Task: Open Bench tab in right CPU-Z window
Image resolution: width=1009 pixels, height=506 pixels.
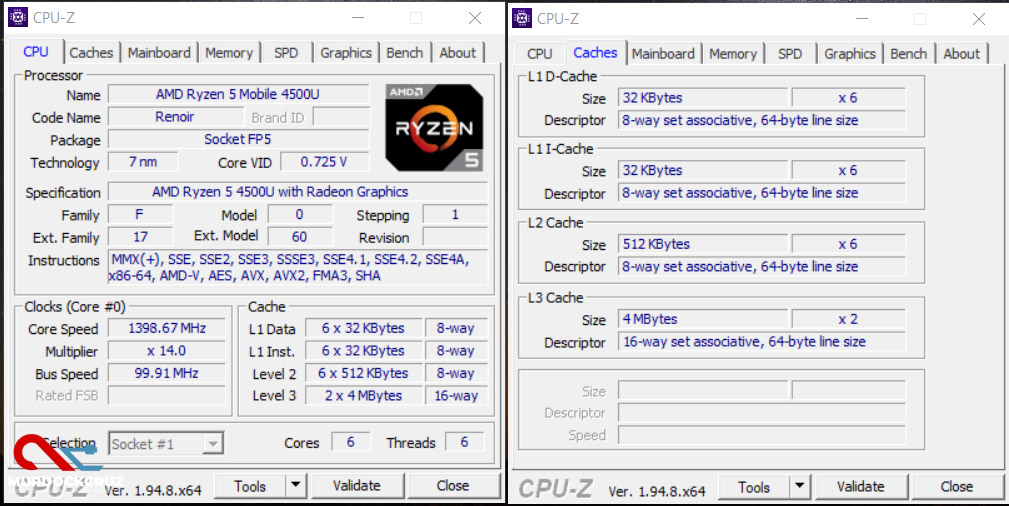Action: [909, 53]
